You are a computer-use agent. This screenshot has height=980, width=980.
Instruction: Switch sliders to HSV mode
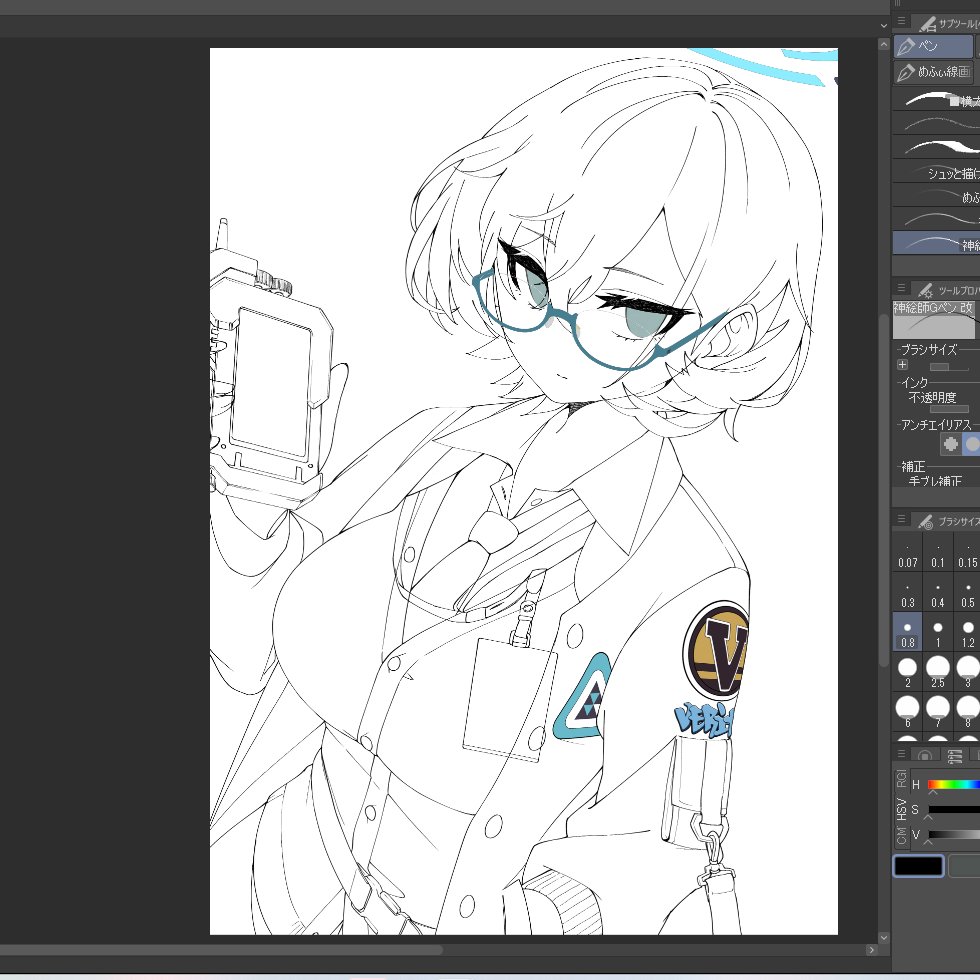[x=901, y=809]
